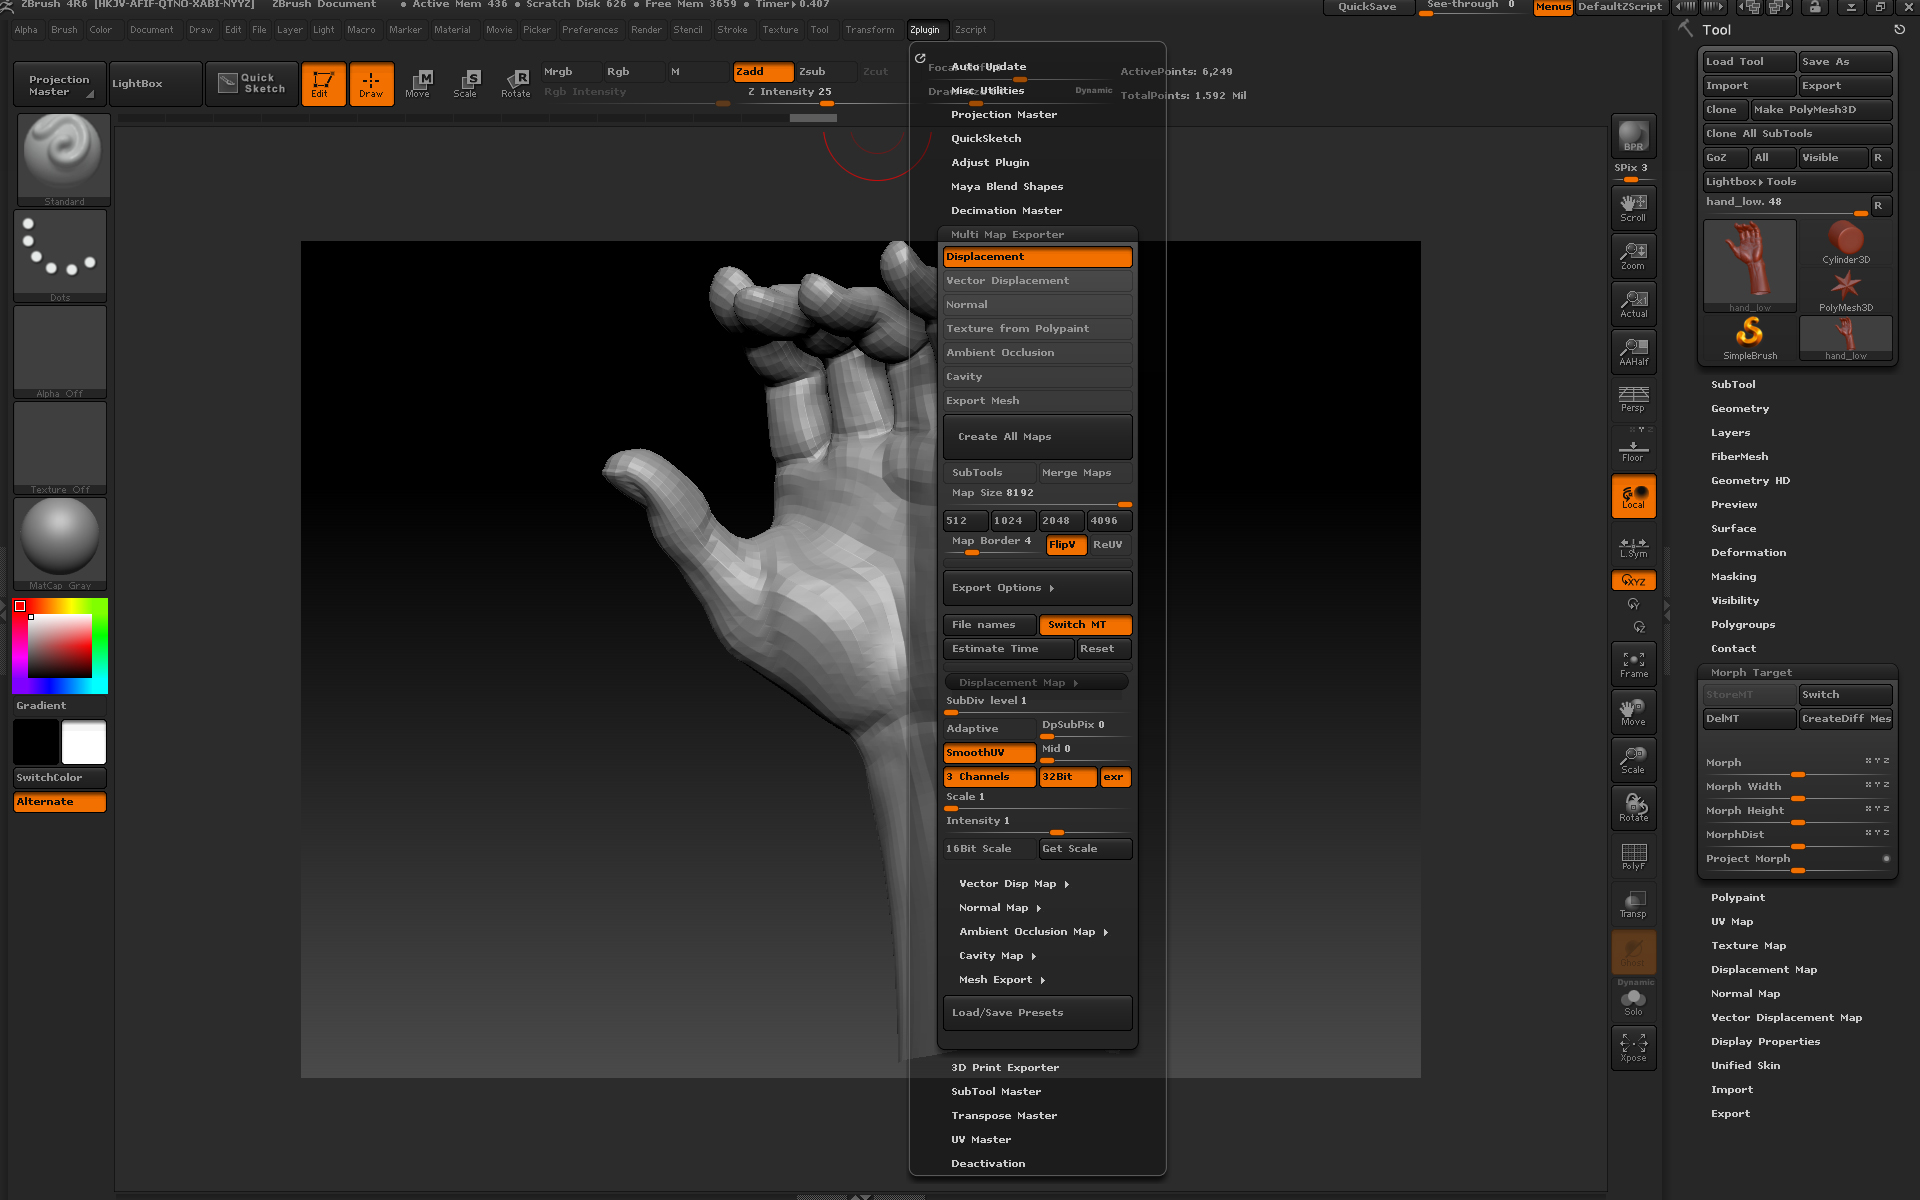Select the Rotate tool in top shelf
The height and width of the screenshot is (1200, 1920).
pos(516,84)
